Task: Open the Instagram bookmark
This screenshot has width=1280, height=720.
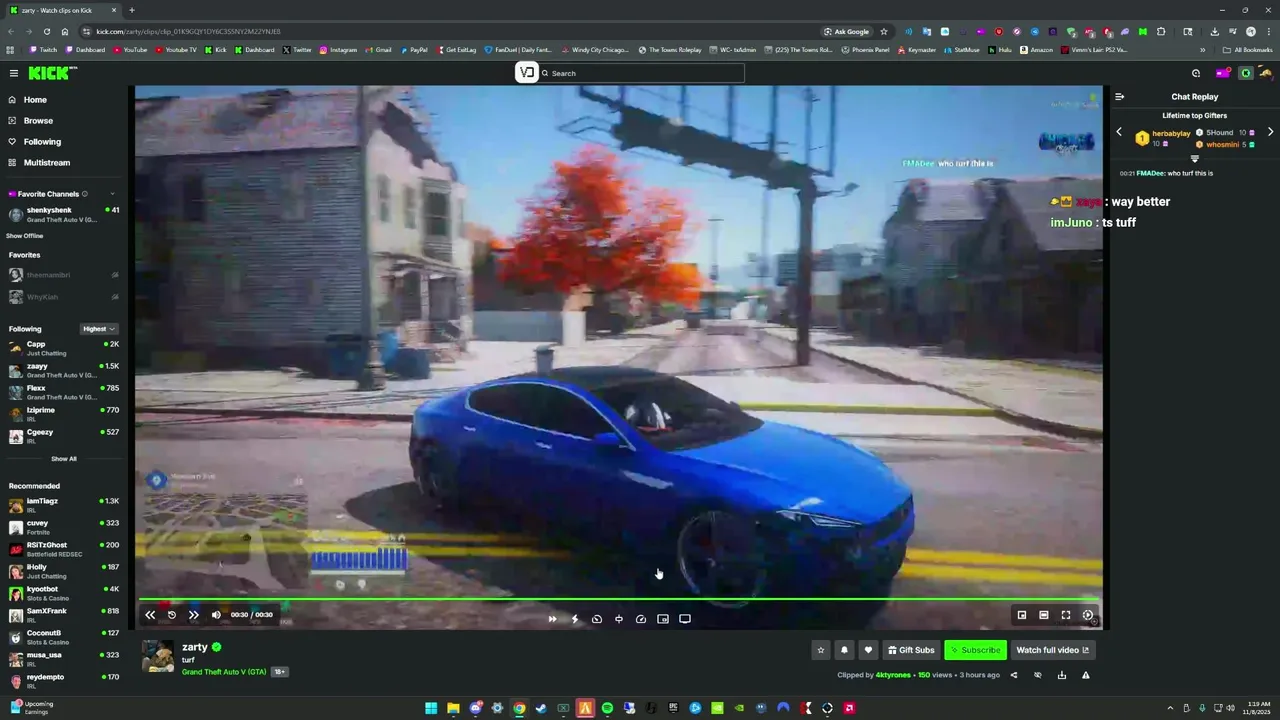Action: click(x=338, y=50)
